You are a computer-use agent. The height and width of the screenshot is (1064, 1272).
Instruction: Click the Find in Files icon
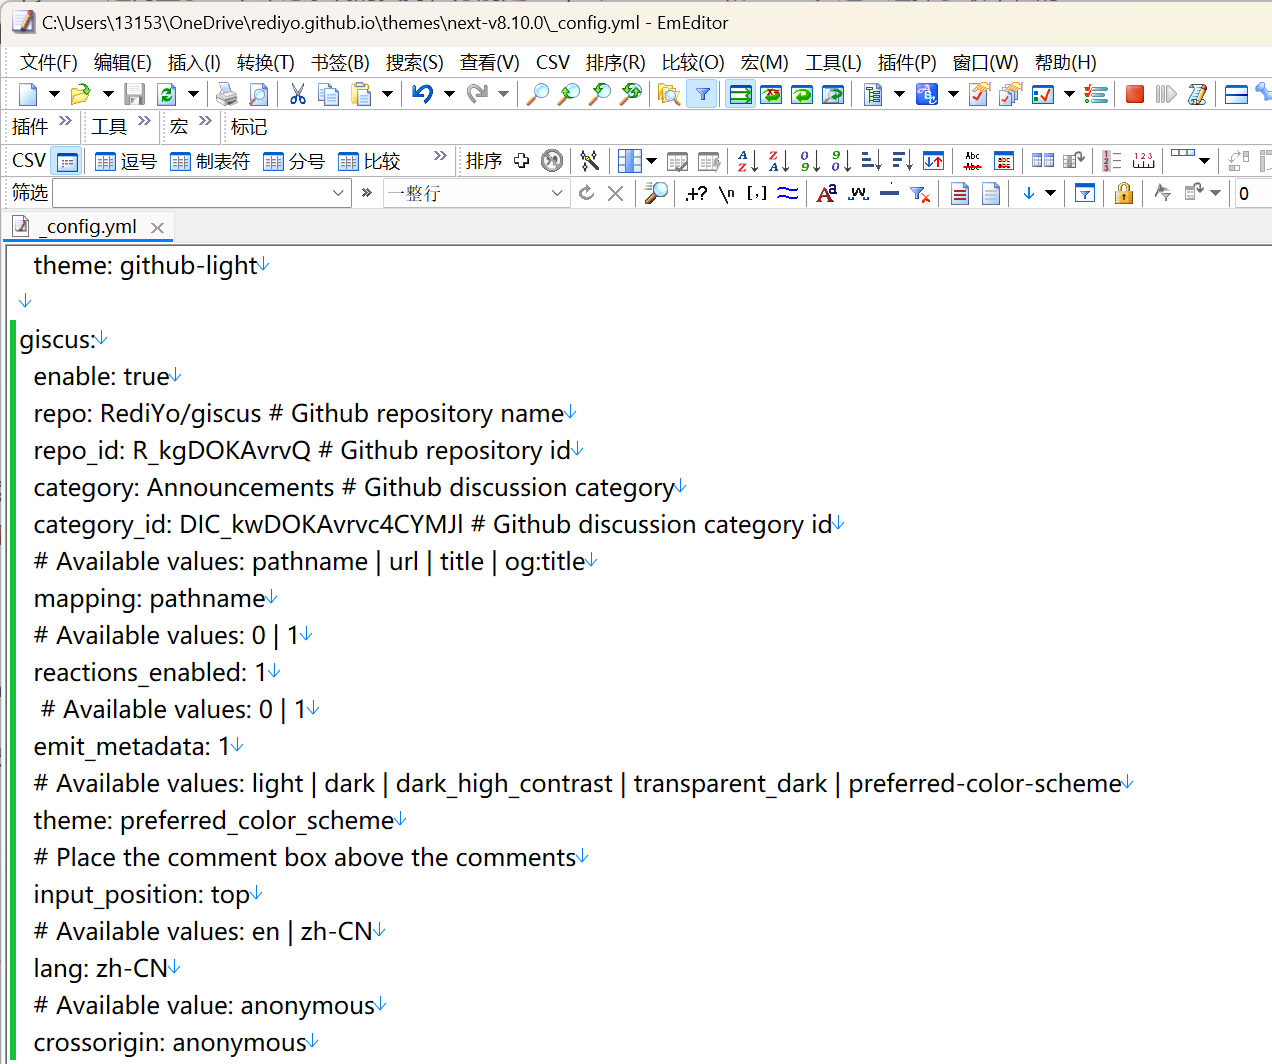pos(669,94)
